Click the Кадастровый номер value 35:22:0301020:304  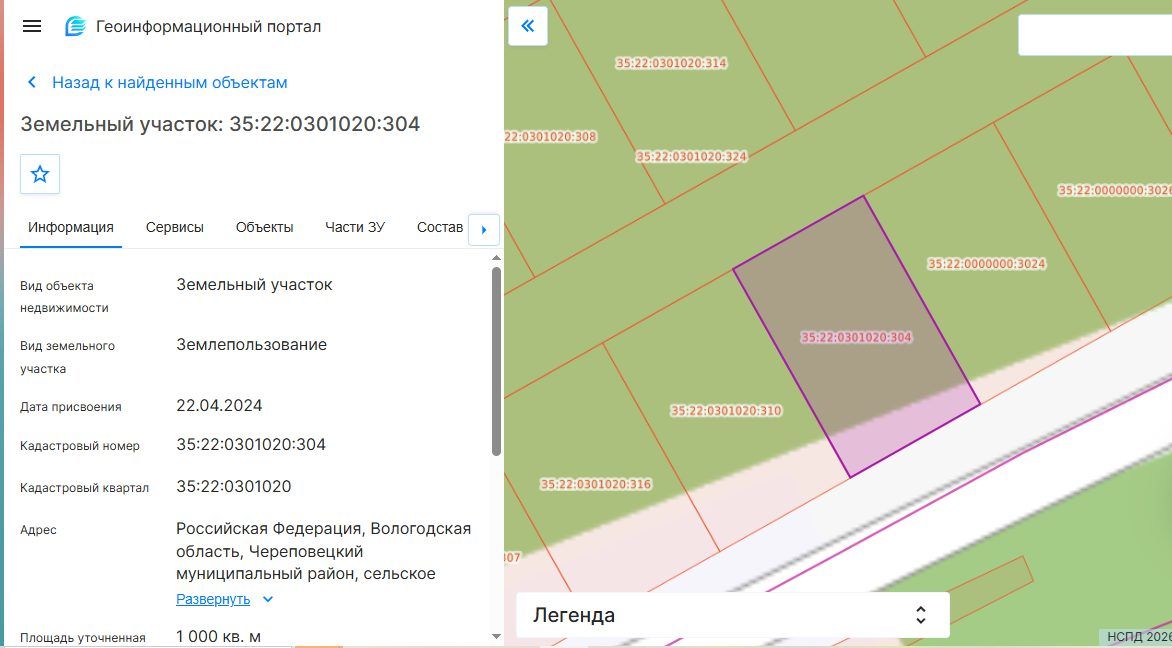coord(251,445)
